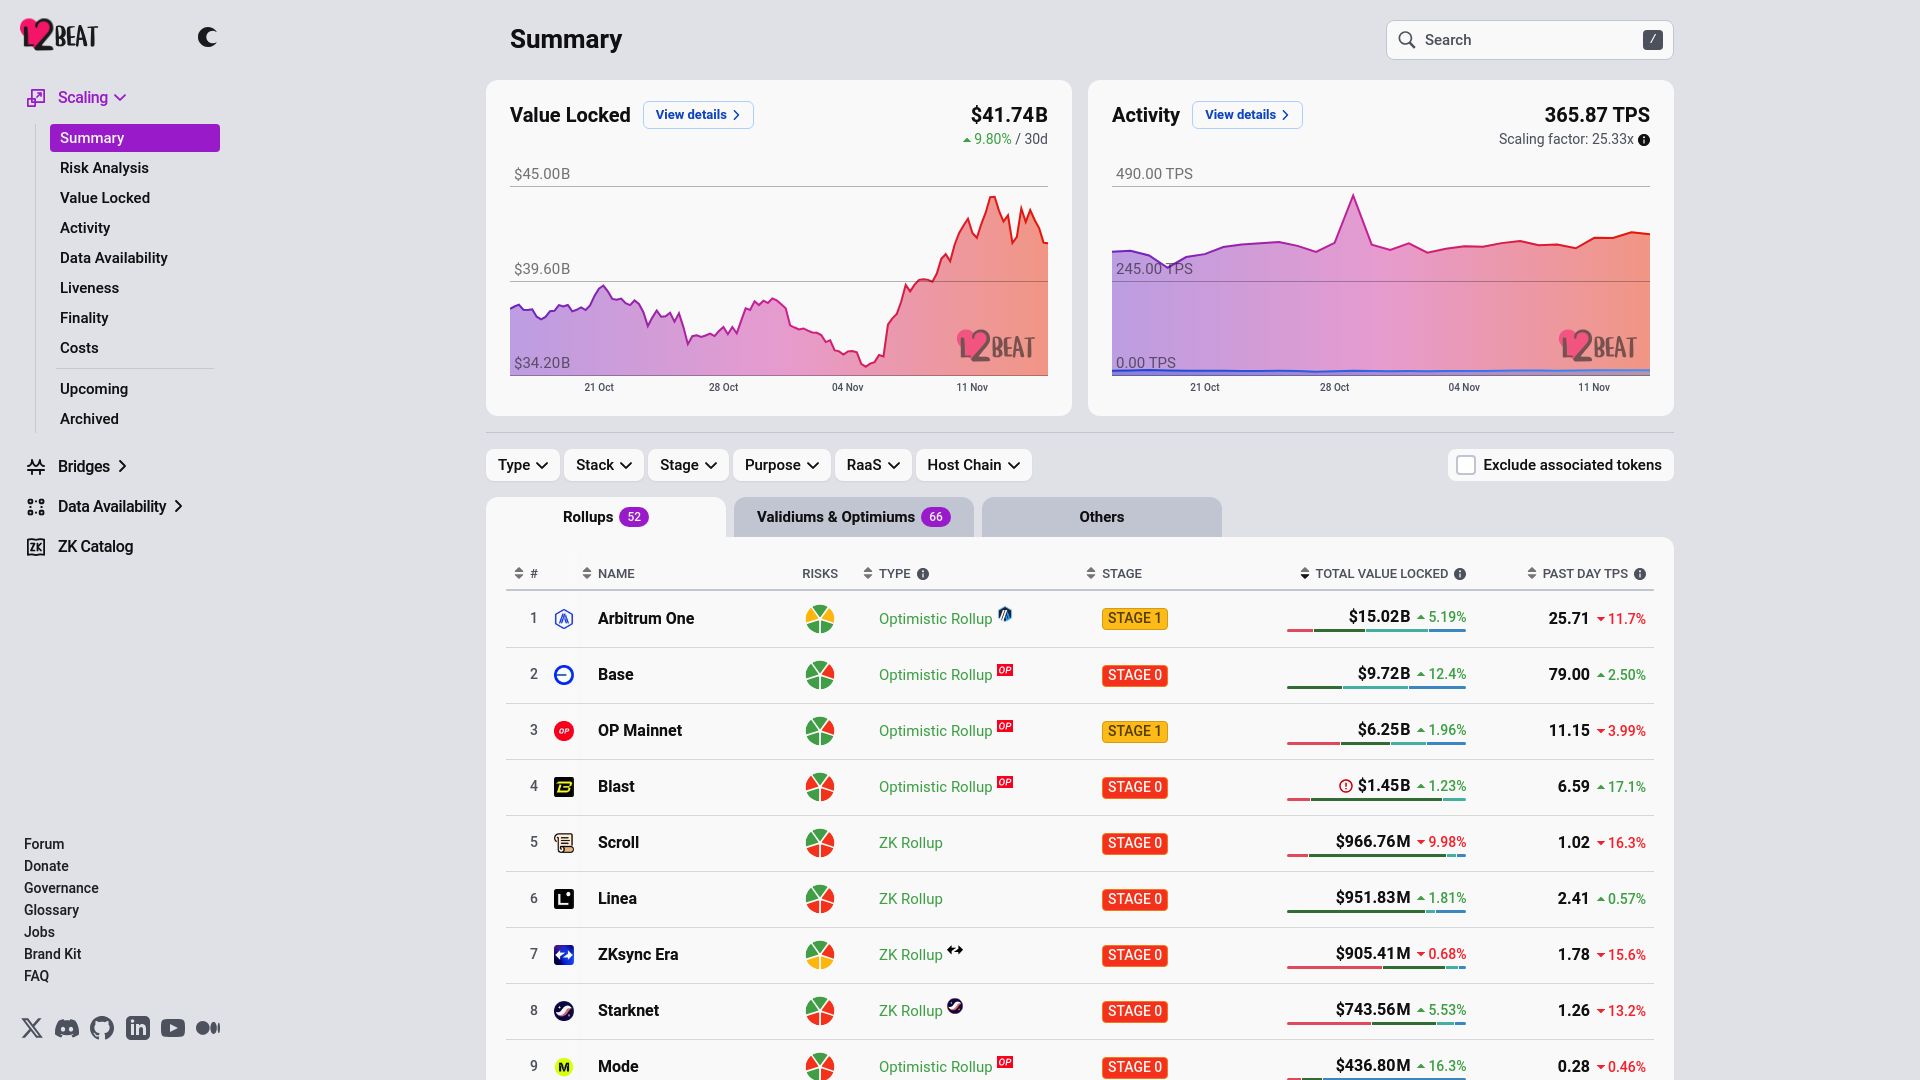Image resolution: width=1920 pixels, height=1080 pixels.
Task: Click the Type column info icon
Action: coord(923,574)
